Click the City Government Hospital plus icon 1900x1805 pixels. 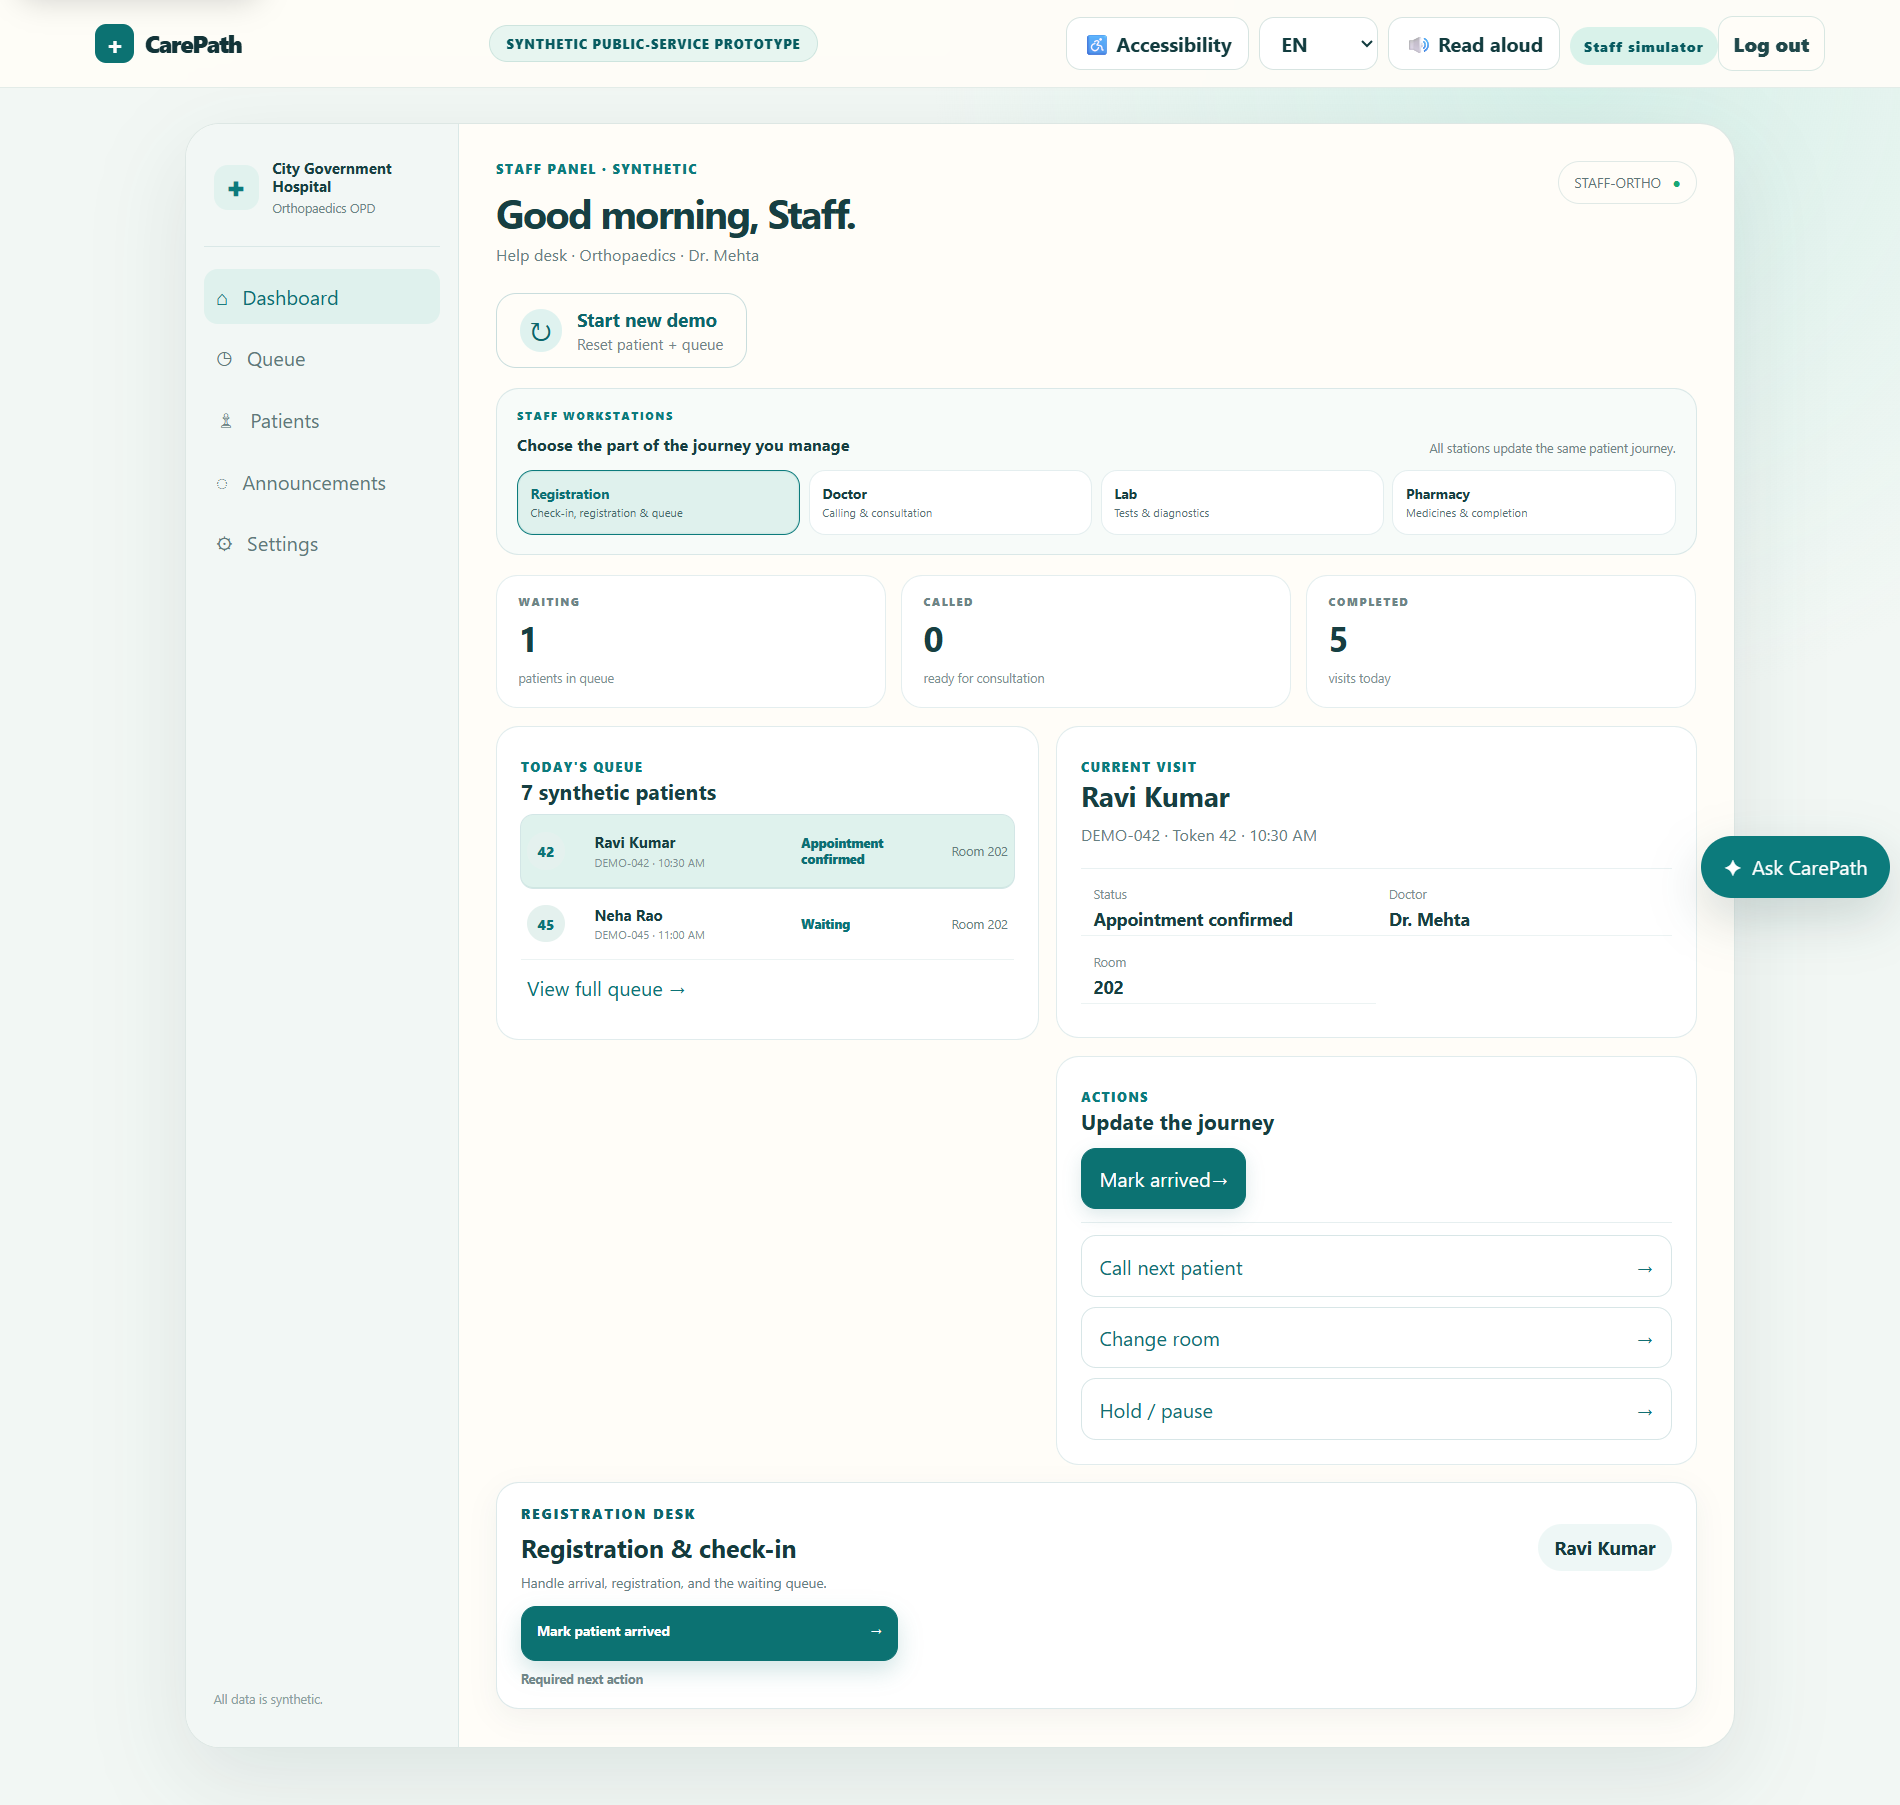tap(236, 188)
